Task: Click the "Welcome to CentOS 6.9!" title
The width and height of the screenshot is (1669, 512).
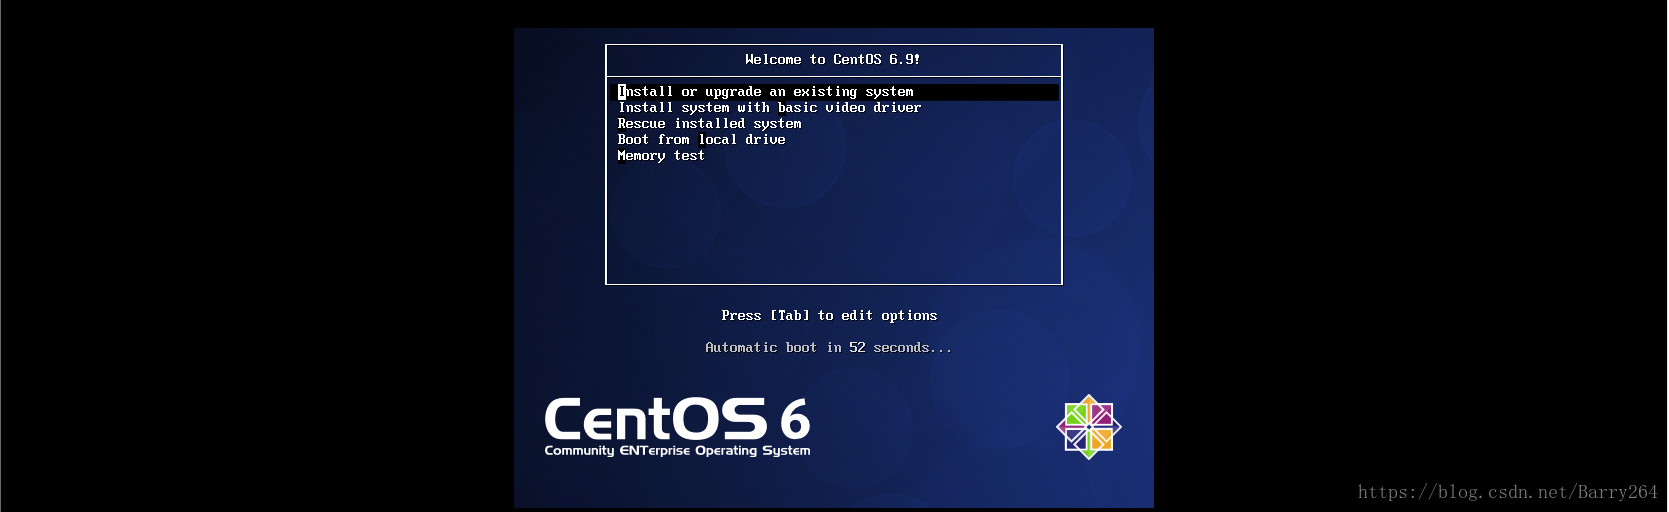Action: [x=833, y=60]
